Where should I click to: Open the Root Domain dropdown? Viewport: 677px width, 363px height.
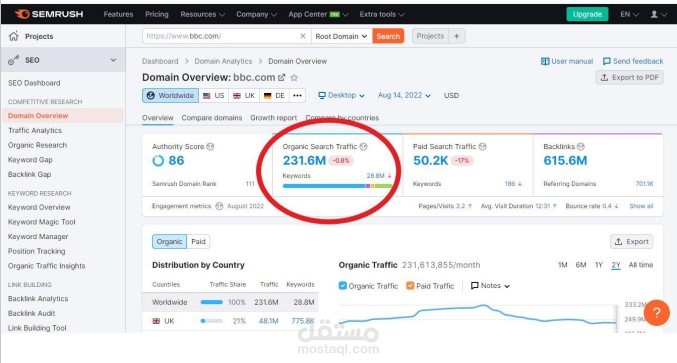tap(341, 36)
